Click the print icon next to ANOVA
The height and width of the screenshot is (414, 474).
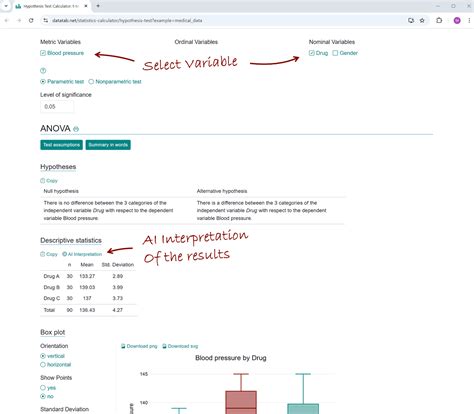76,129
